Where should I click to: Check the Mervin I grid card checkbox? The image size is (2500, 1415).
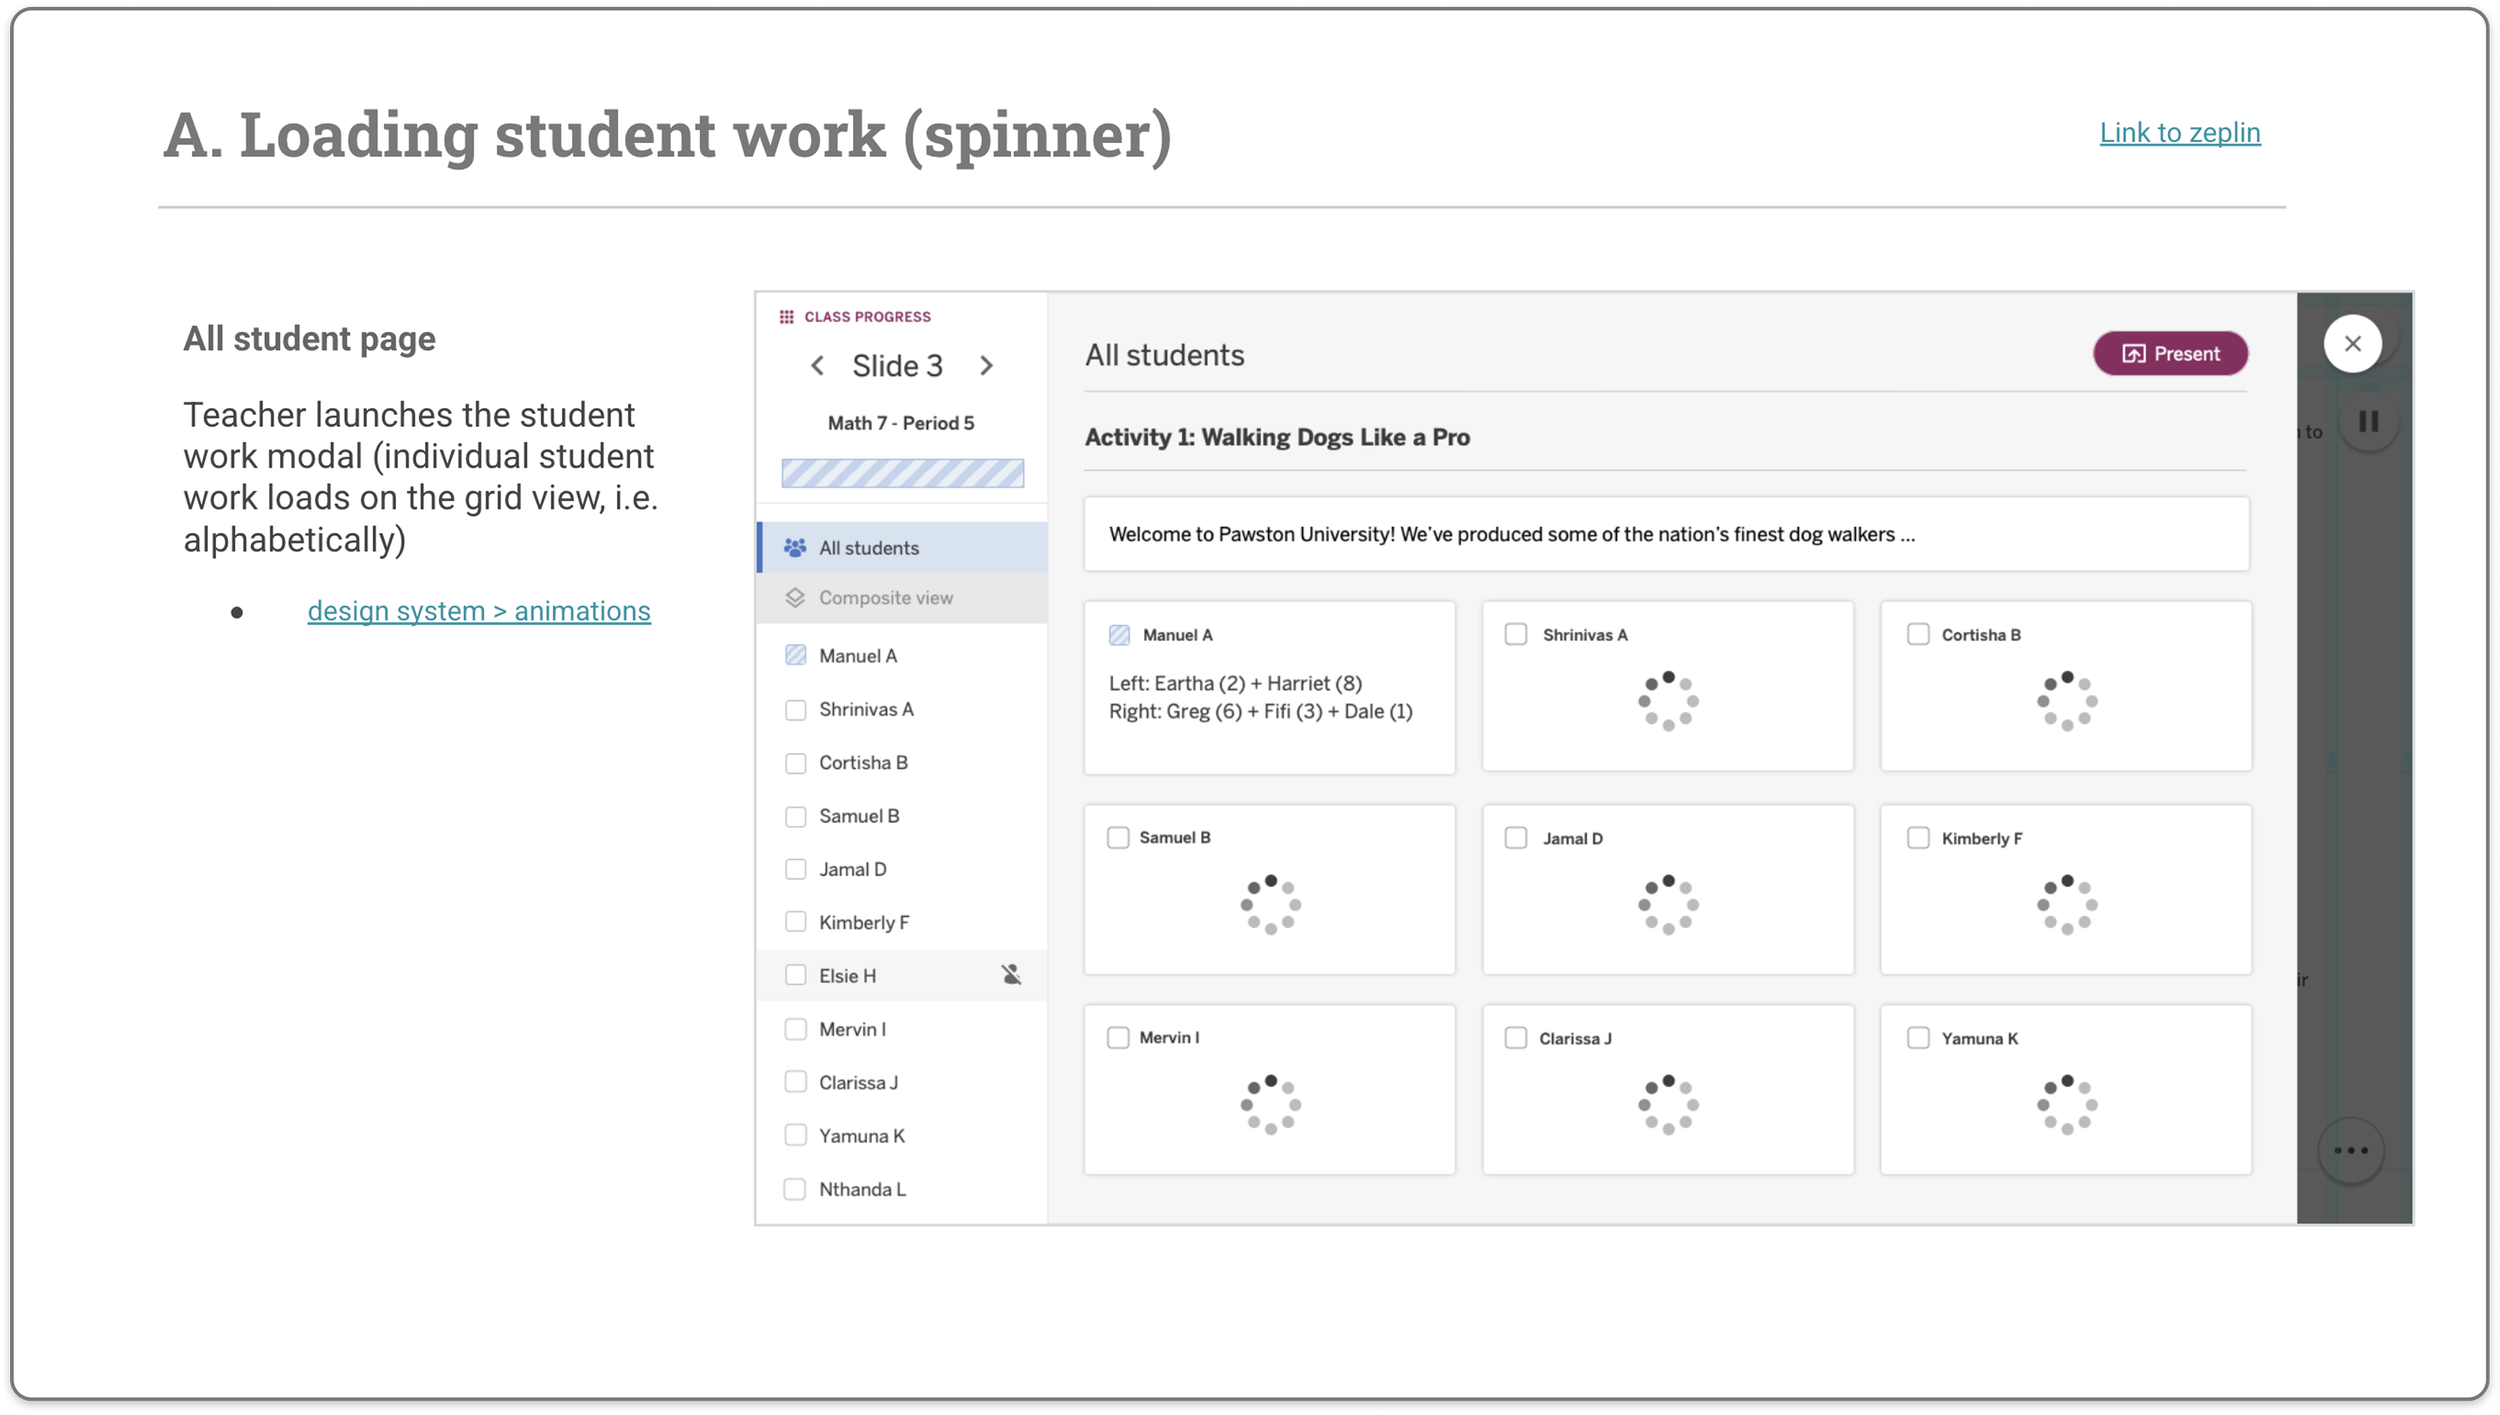(x=1118, y=1038)
